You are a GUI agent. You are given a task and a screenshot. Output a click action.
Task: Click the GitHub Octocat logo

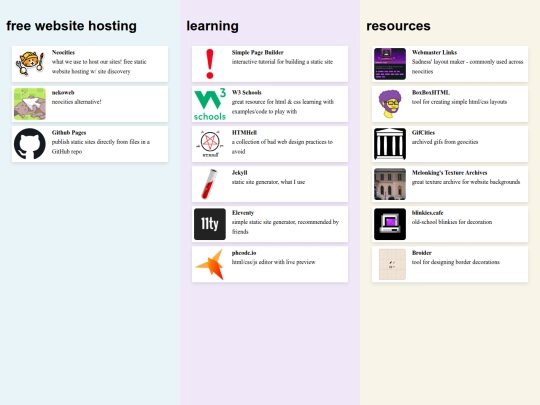[30, 144]
